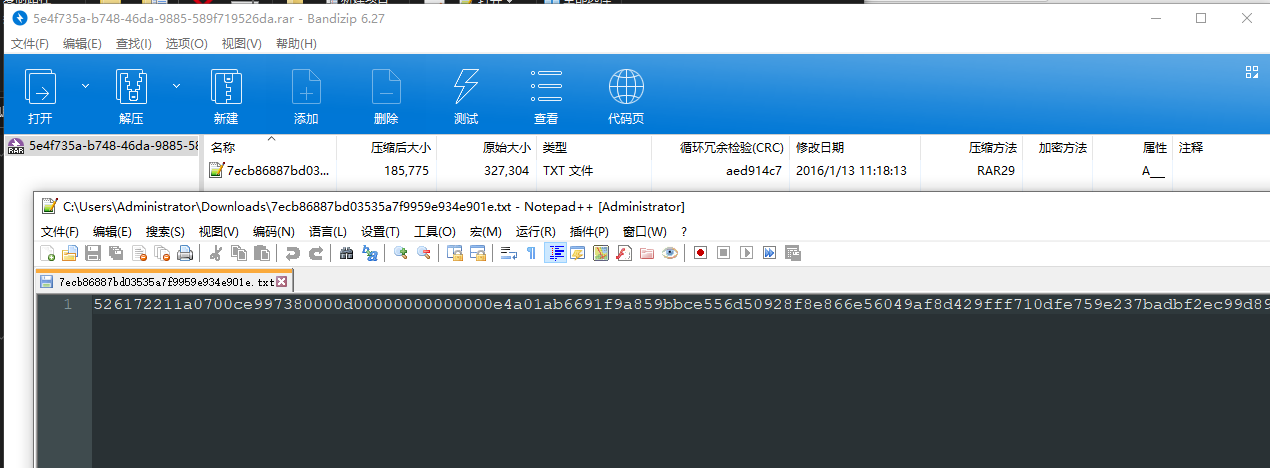The height and width of the screenshot is (468, 1270).
Task: Open dropdown arrow next to 解压
Action: [x=177, y=86]
